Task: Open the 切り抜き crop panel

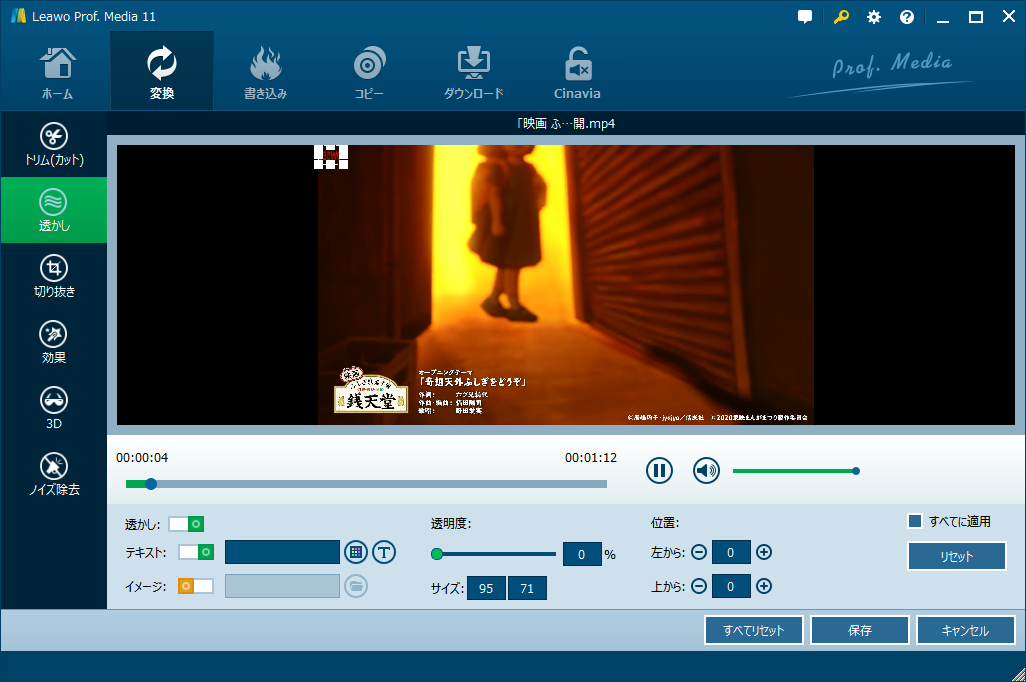Action: pyautogui.click(x=54, y=276)
